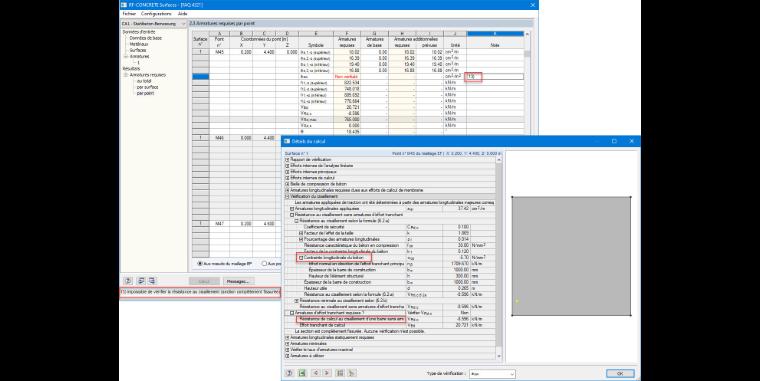Viewport: 760px width, 381px height.
Task: Click the note cell containing '13)'
Action: pyautogui.click(x=495, y=77)
